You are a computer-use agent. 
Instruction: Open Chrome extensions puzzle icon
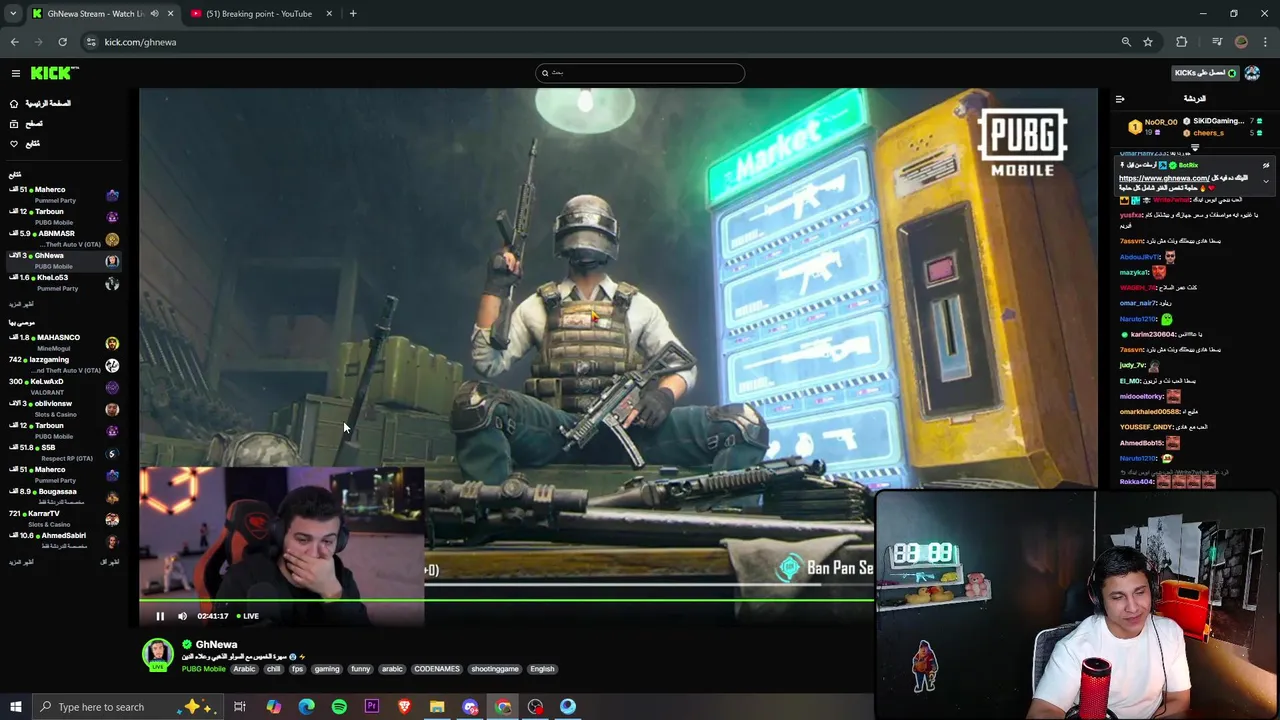tap(1182, 42)
